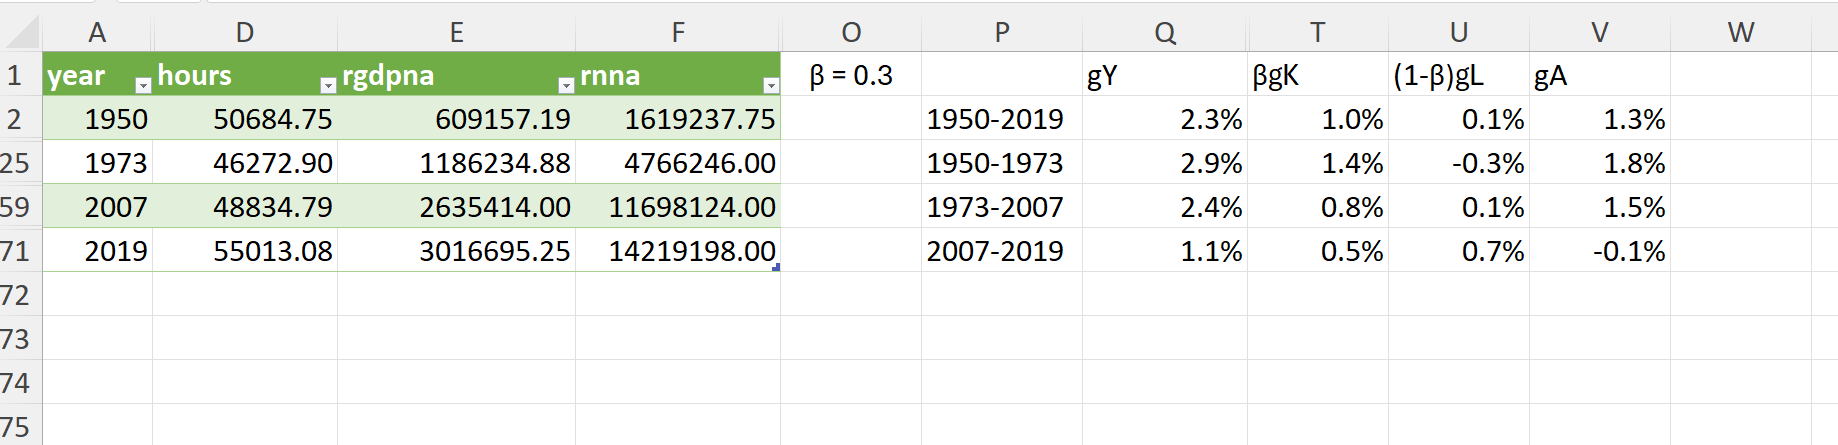Open the rnna column filter dropdown
1838x445 pixels.
tap(770, 85)
